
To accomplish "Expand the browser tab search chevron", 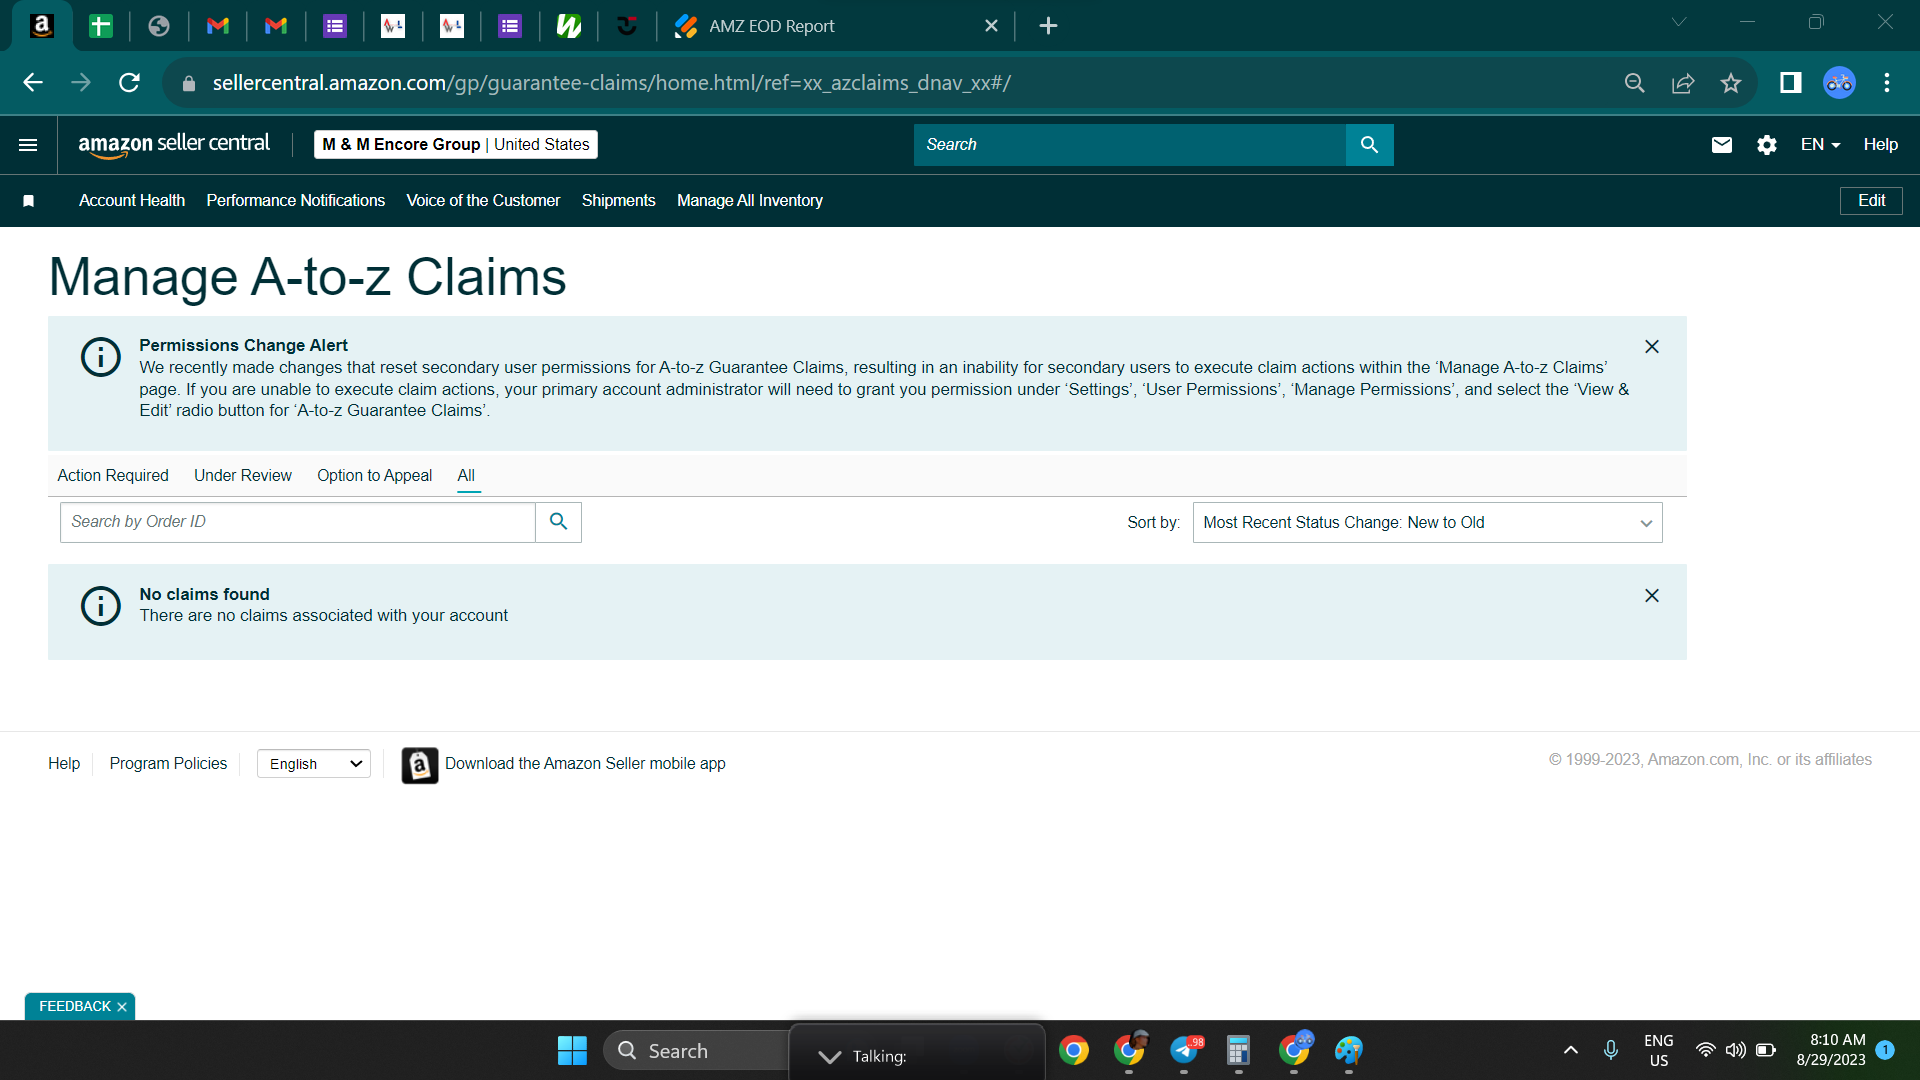I will pyautogui.click(x=1679, y=22).
